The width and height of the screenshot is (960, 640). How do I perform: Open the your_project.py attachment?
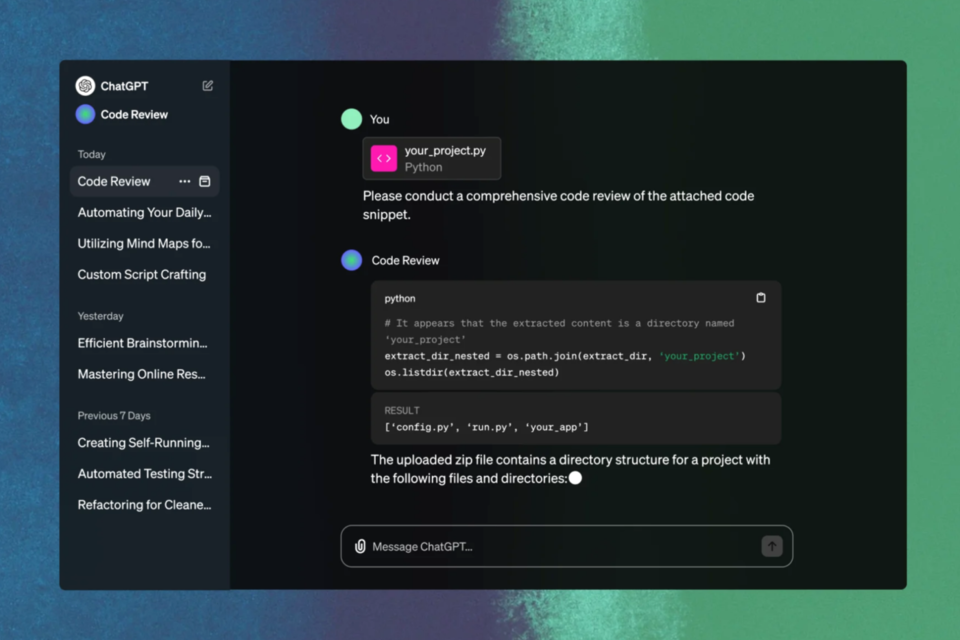(x=445, y=159)
